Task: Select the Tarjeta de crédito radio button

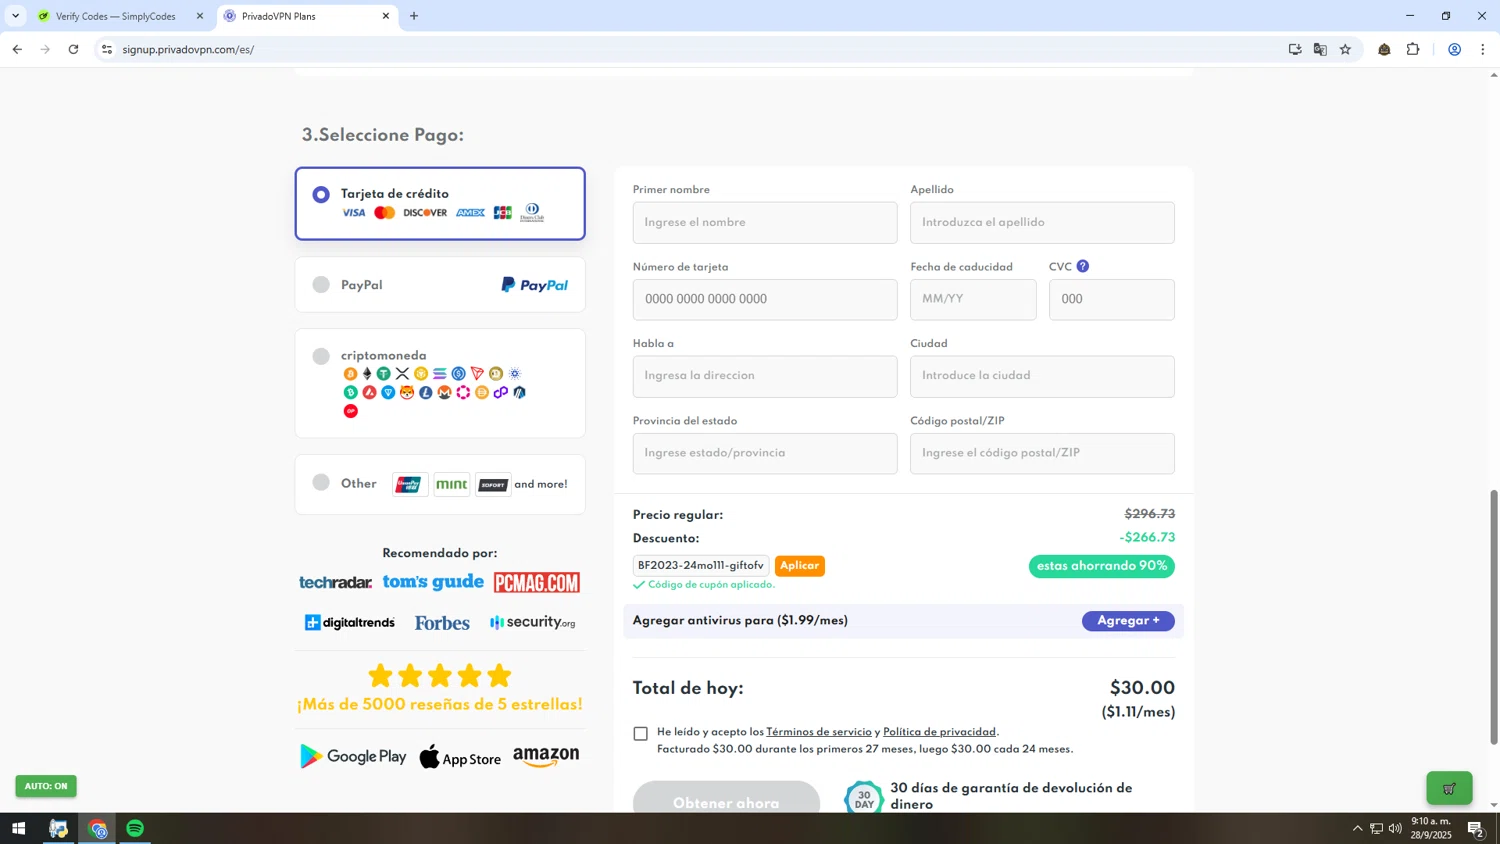Action: point(321,194)
